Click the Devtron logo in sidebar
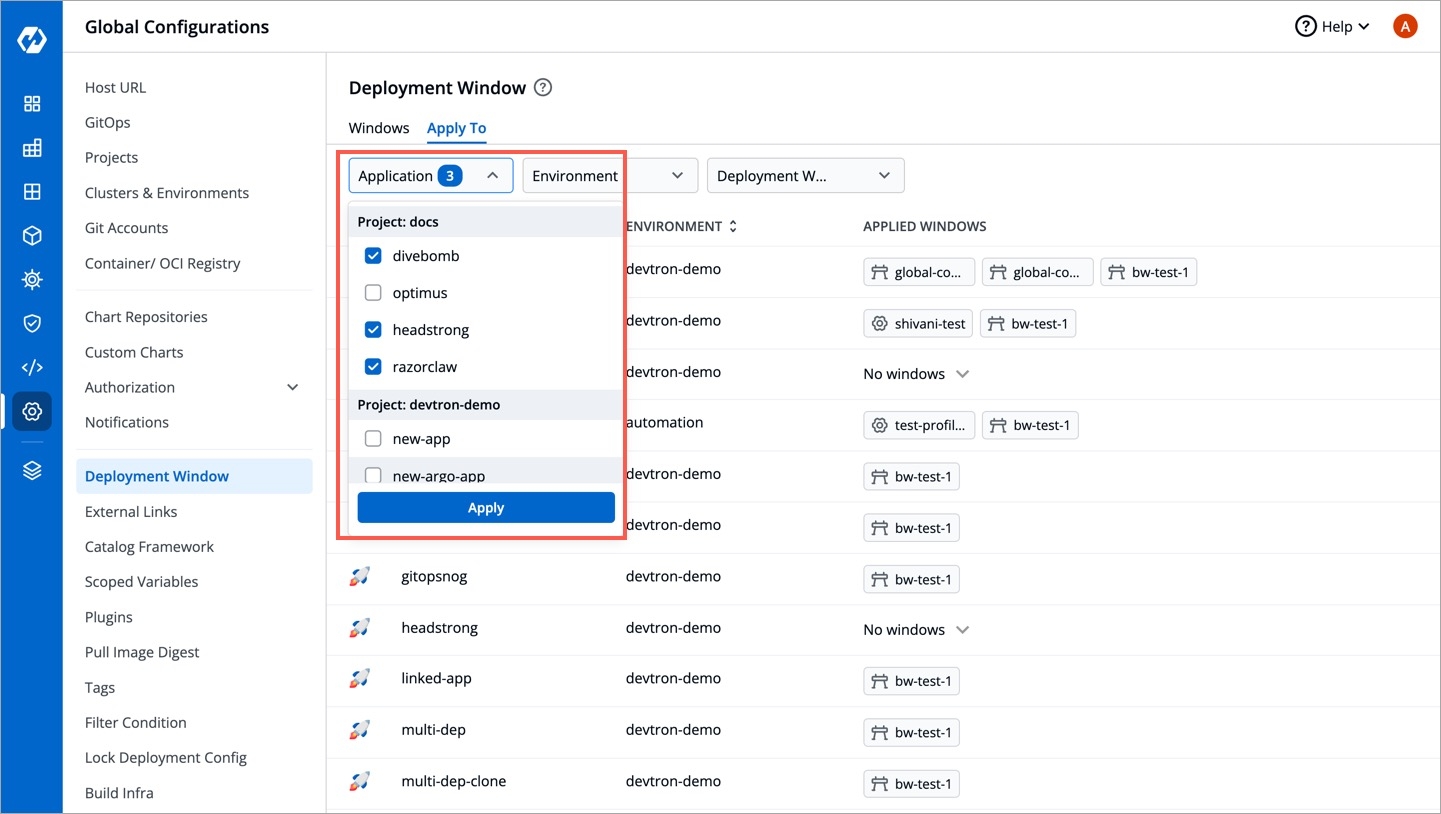The width and height of the screenshot is (1441, 814). point(32,40)
